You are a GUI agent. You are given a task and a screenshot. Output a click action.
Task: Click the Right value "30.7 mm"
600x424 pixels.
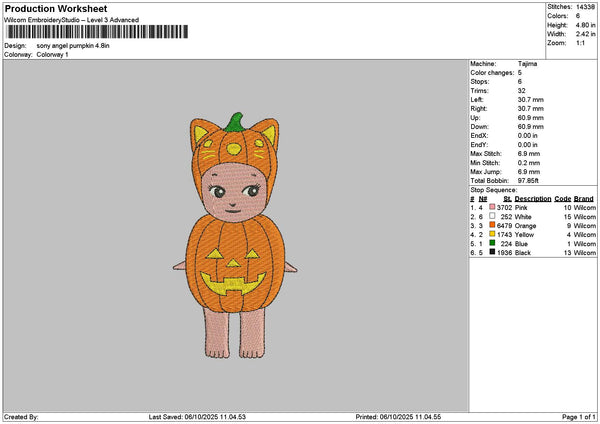point(530,109)
